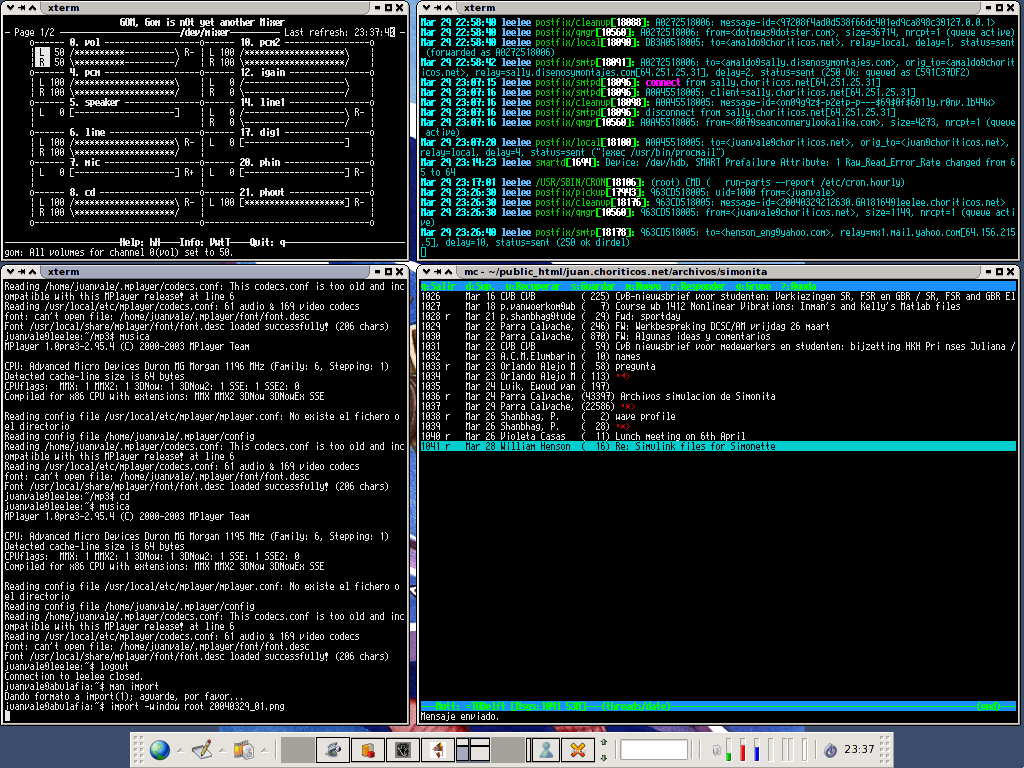Toggle record source R- on the cd channel
Screen dimensions: 1024x768
(x=189, y=202)
